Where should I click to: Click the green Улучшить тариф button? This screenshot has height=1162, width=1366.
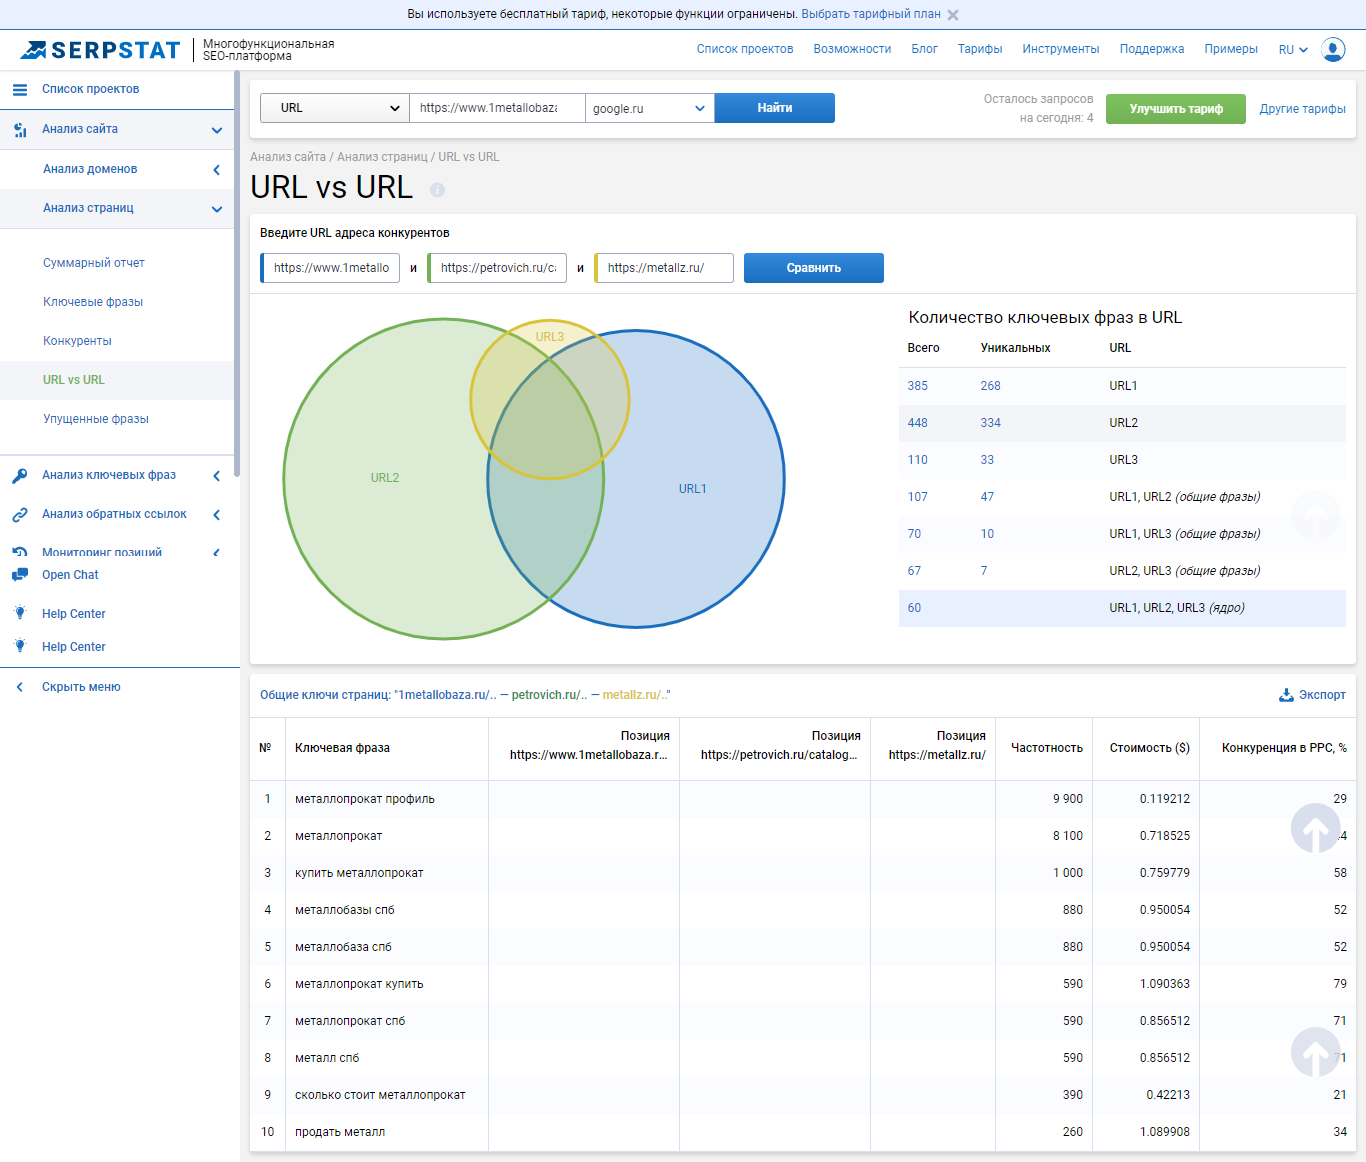[1176, 109]
